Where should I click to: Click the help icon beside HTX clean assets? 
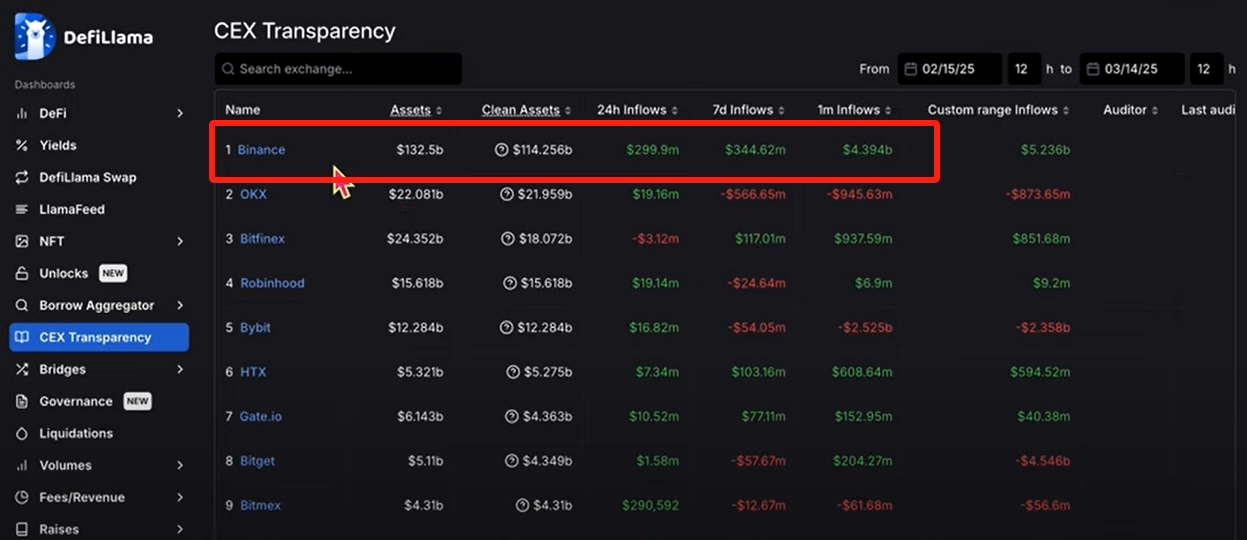click(513, 372)
